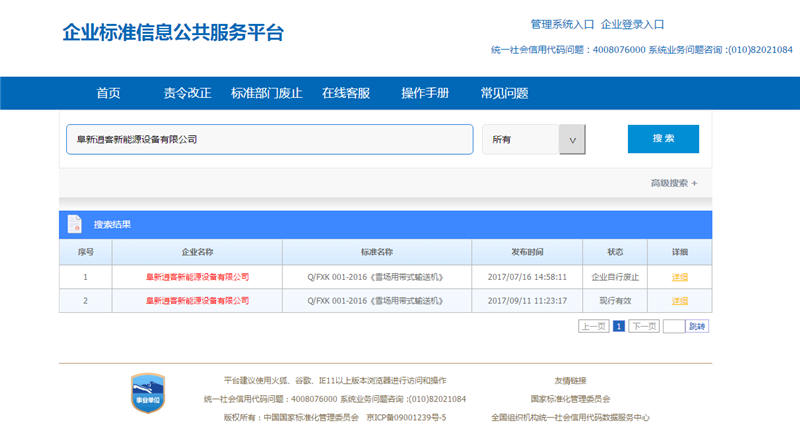Visit the 常见问题 FAQ page

click(504, 93)
